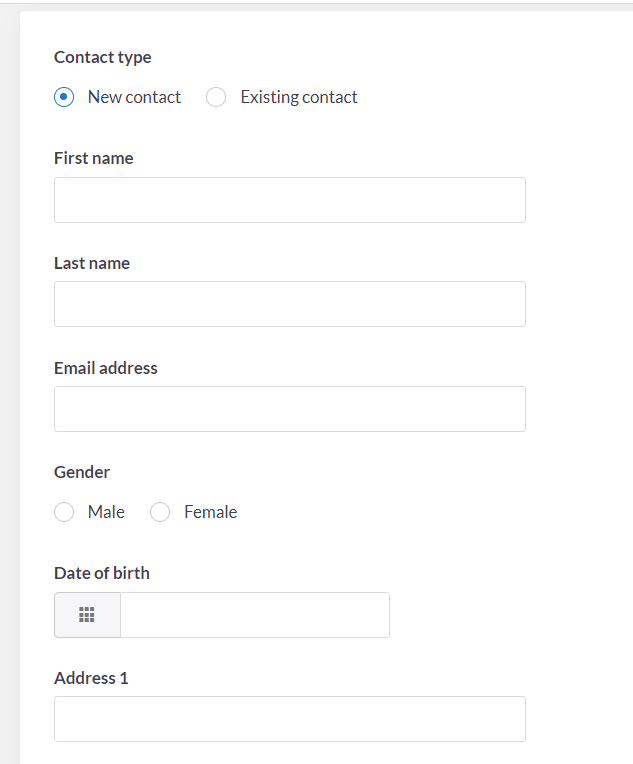Click the Contact type heading
Screen dimensions: 633x764
tap(103, 57)
